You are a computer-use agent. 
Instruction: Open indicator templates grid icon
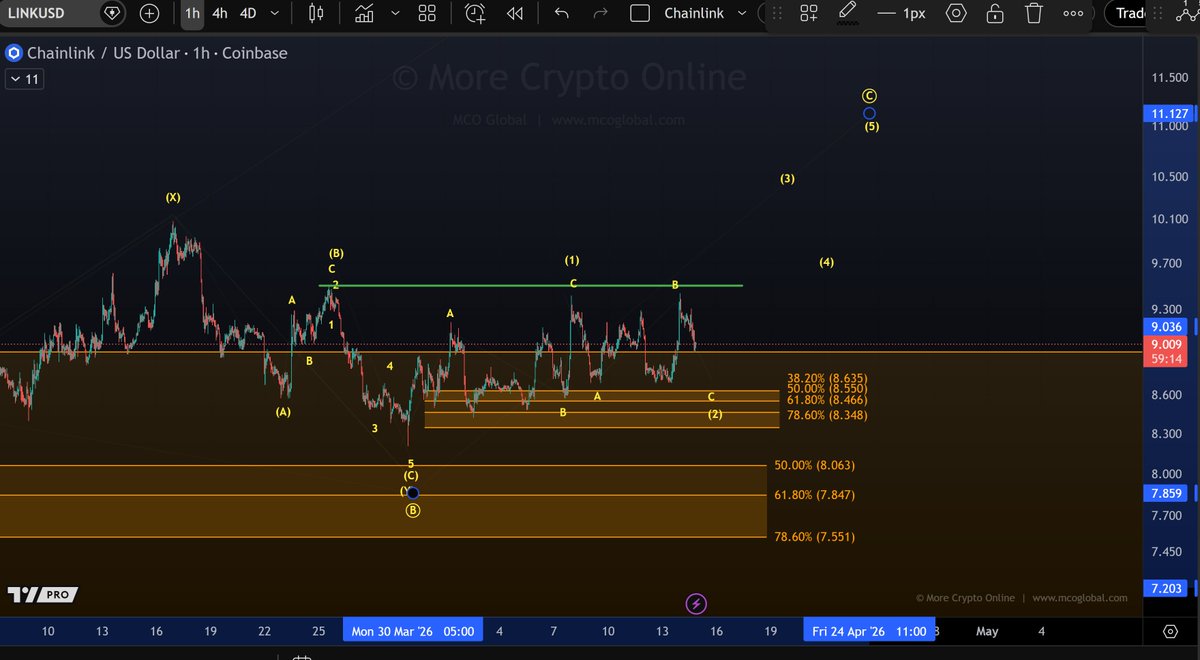point(427,14)
